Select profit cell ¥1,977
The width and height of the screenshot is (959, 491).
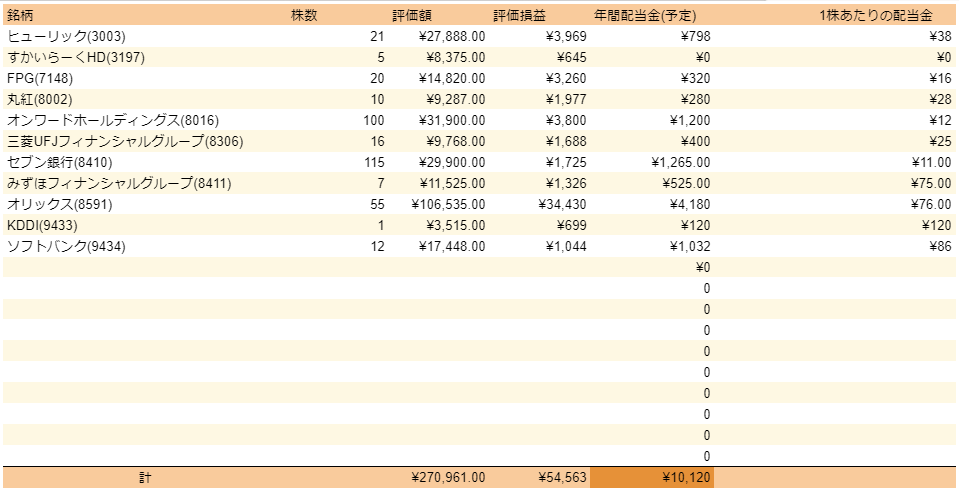click(566, 99)
